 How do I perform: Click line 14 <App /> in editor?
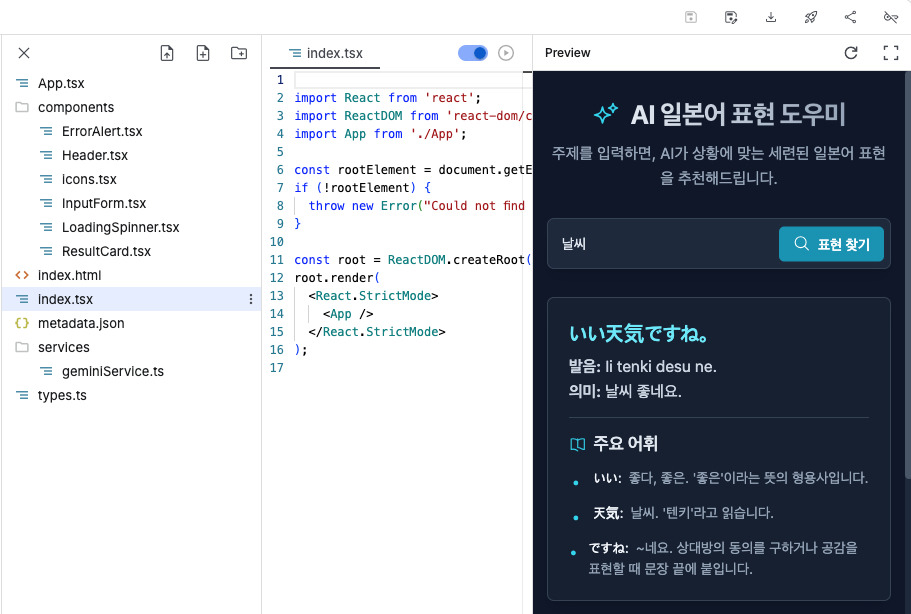[x=348, y=314]
